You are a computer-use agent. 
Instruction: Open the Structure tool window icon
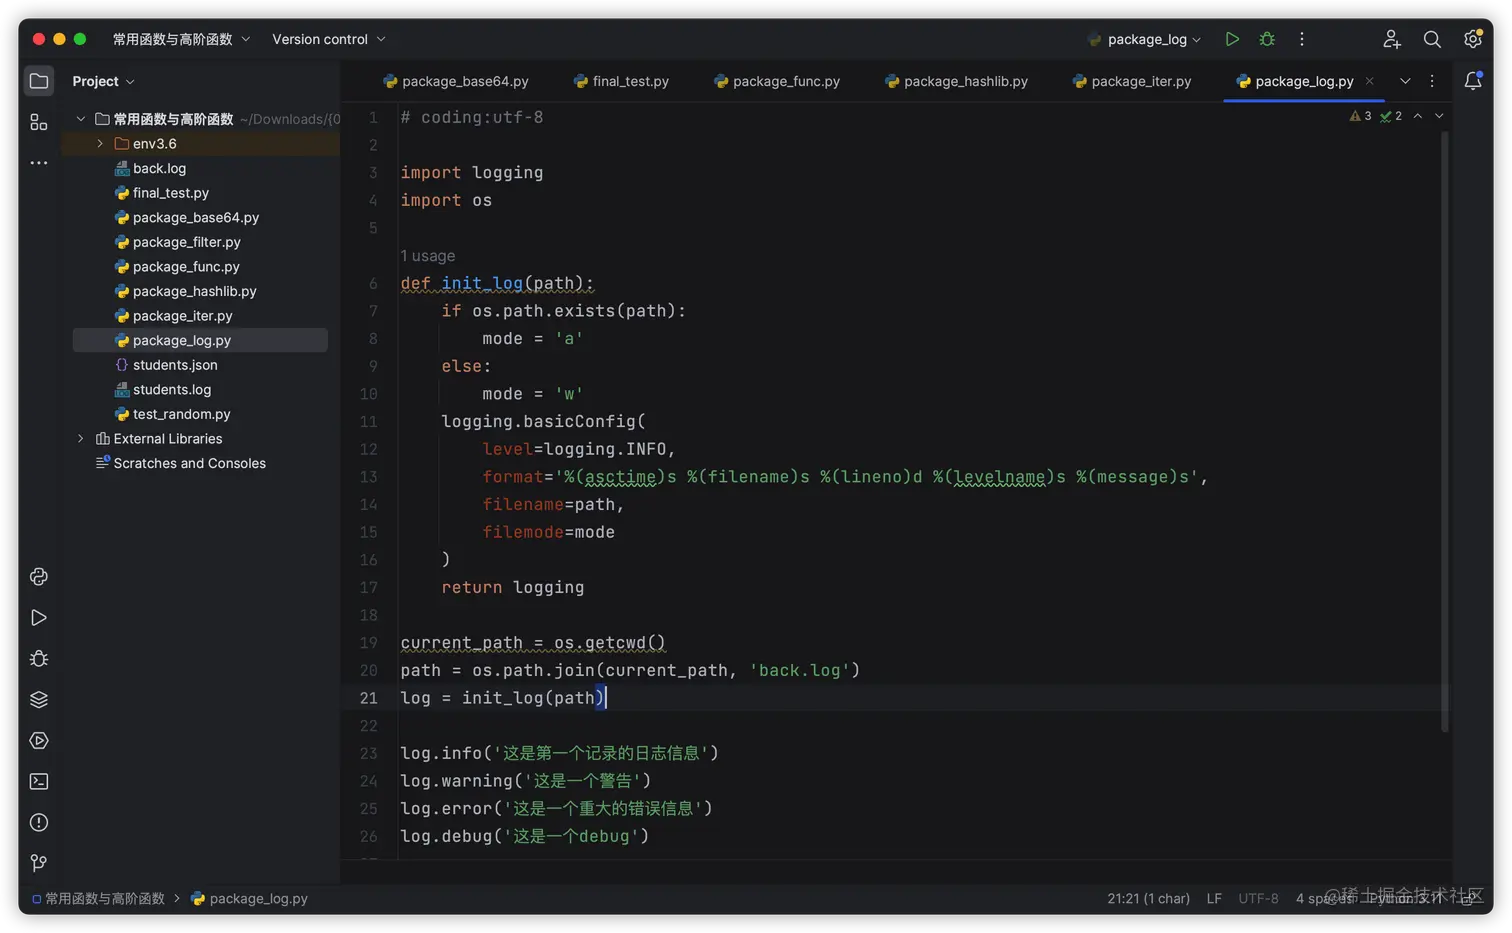tap(39, 122)
